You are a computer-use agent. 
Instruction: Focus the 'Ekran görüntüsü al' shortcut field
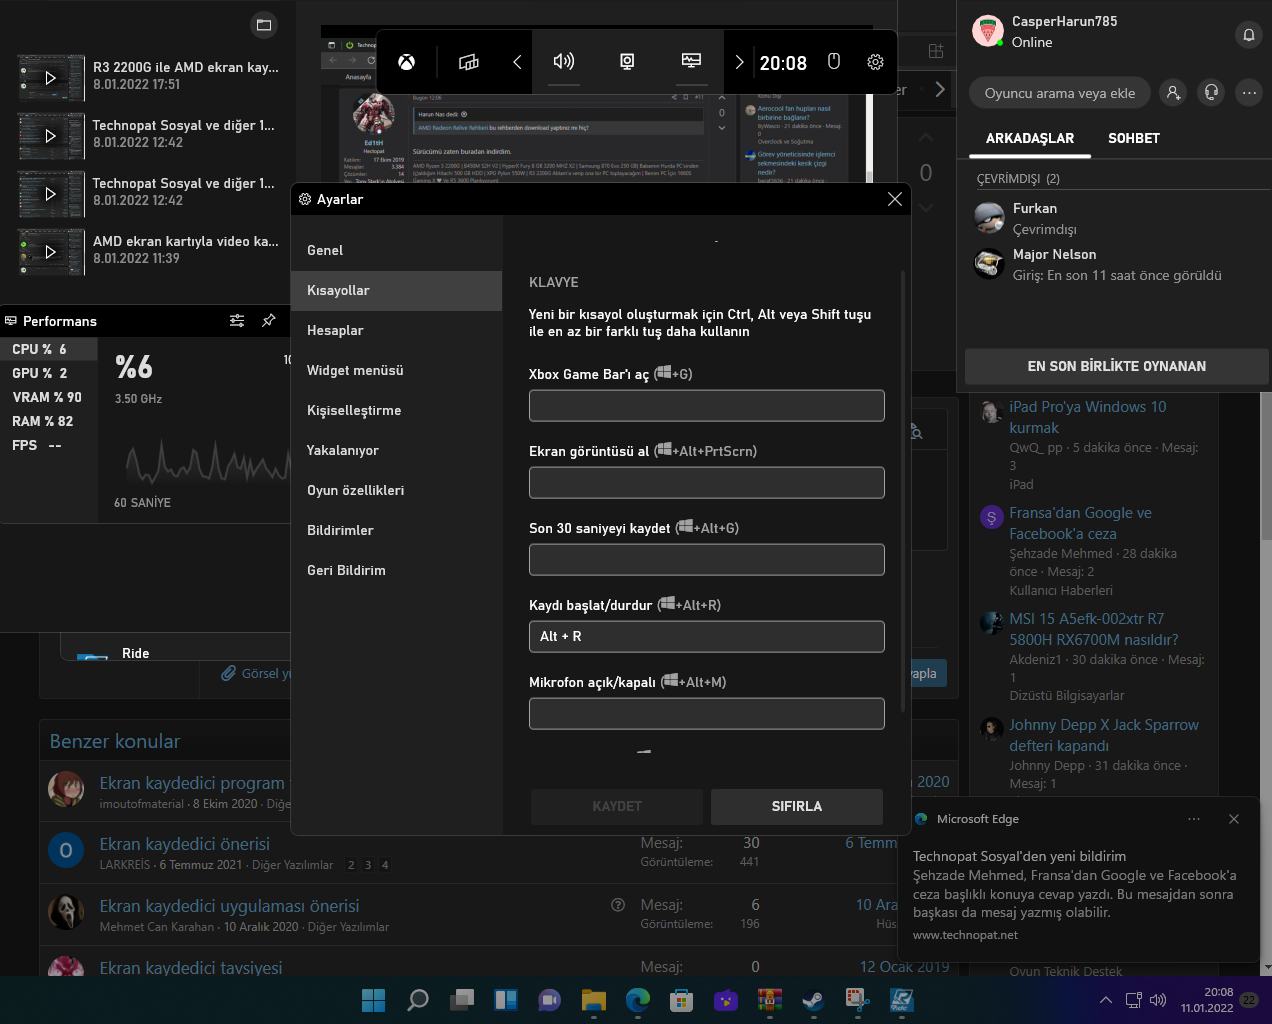coord(707,483)
